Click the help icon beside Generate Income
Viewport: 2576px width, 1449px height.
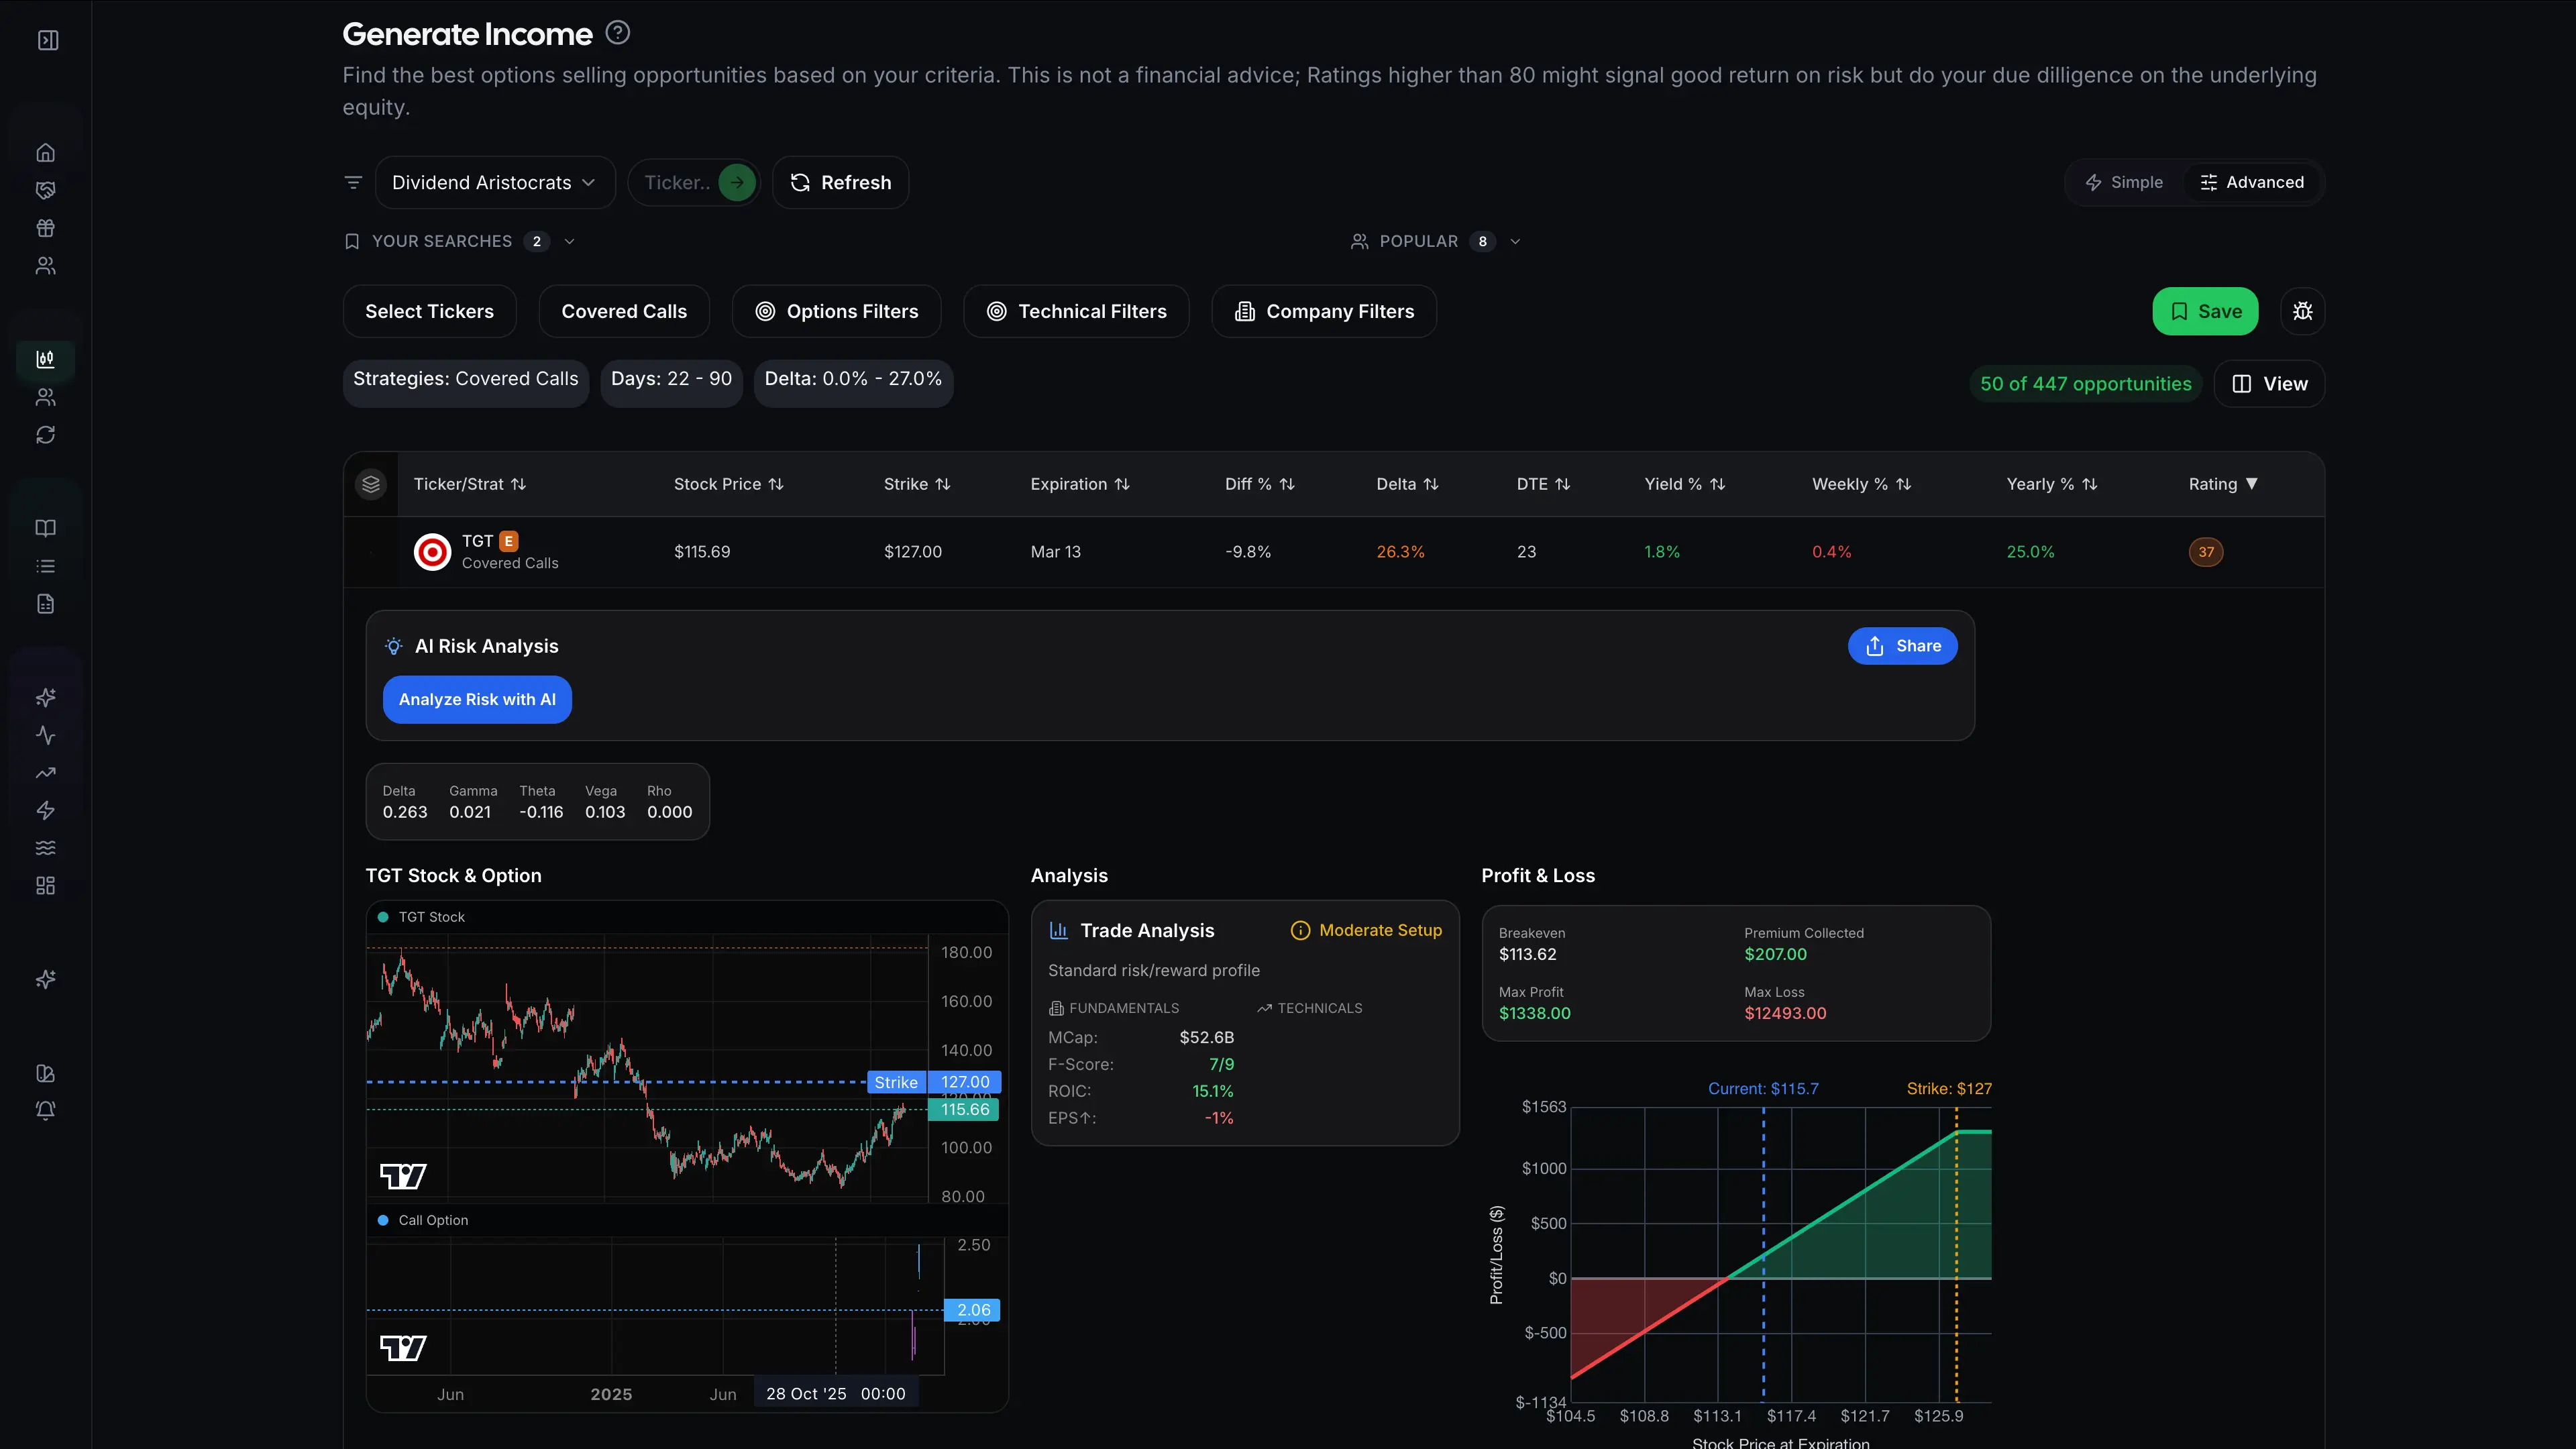coord(618,33)
